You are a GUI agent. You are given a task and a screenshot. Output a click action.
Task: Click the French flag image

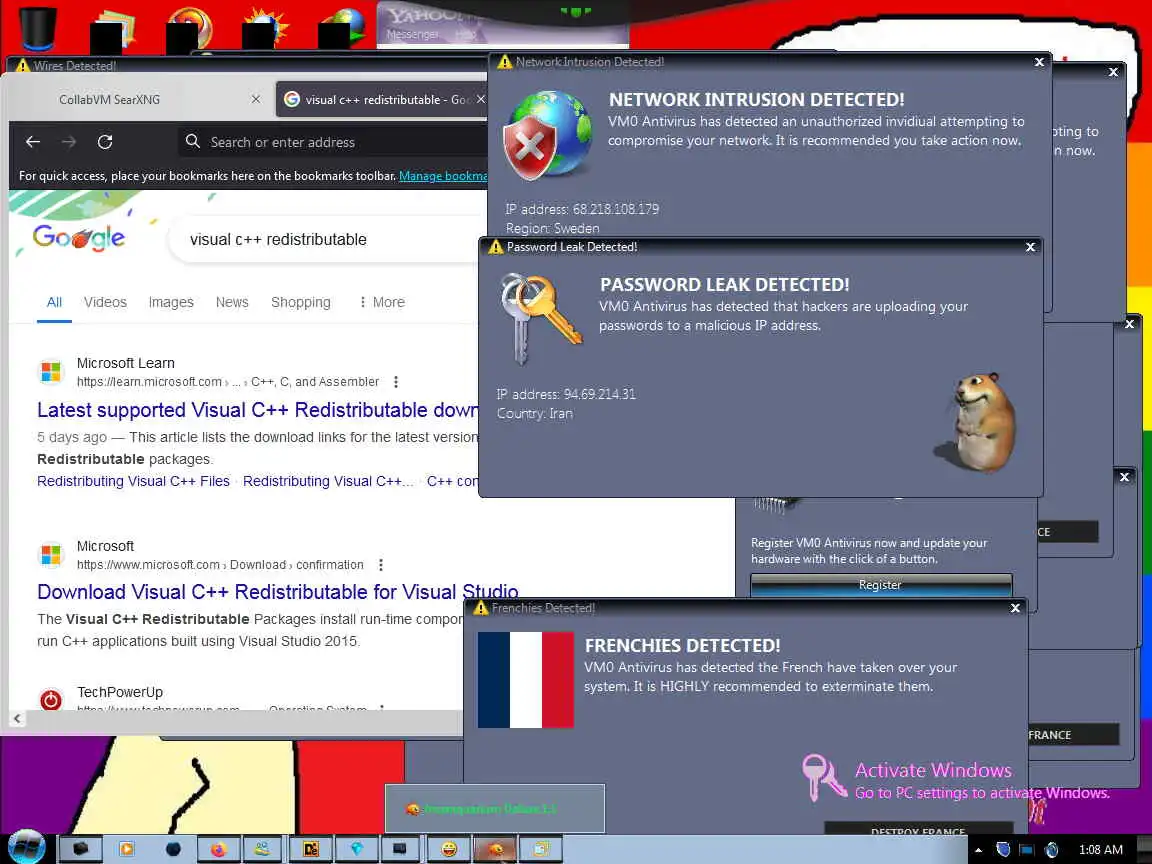525,680
